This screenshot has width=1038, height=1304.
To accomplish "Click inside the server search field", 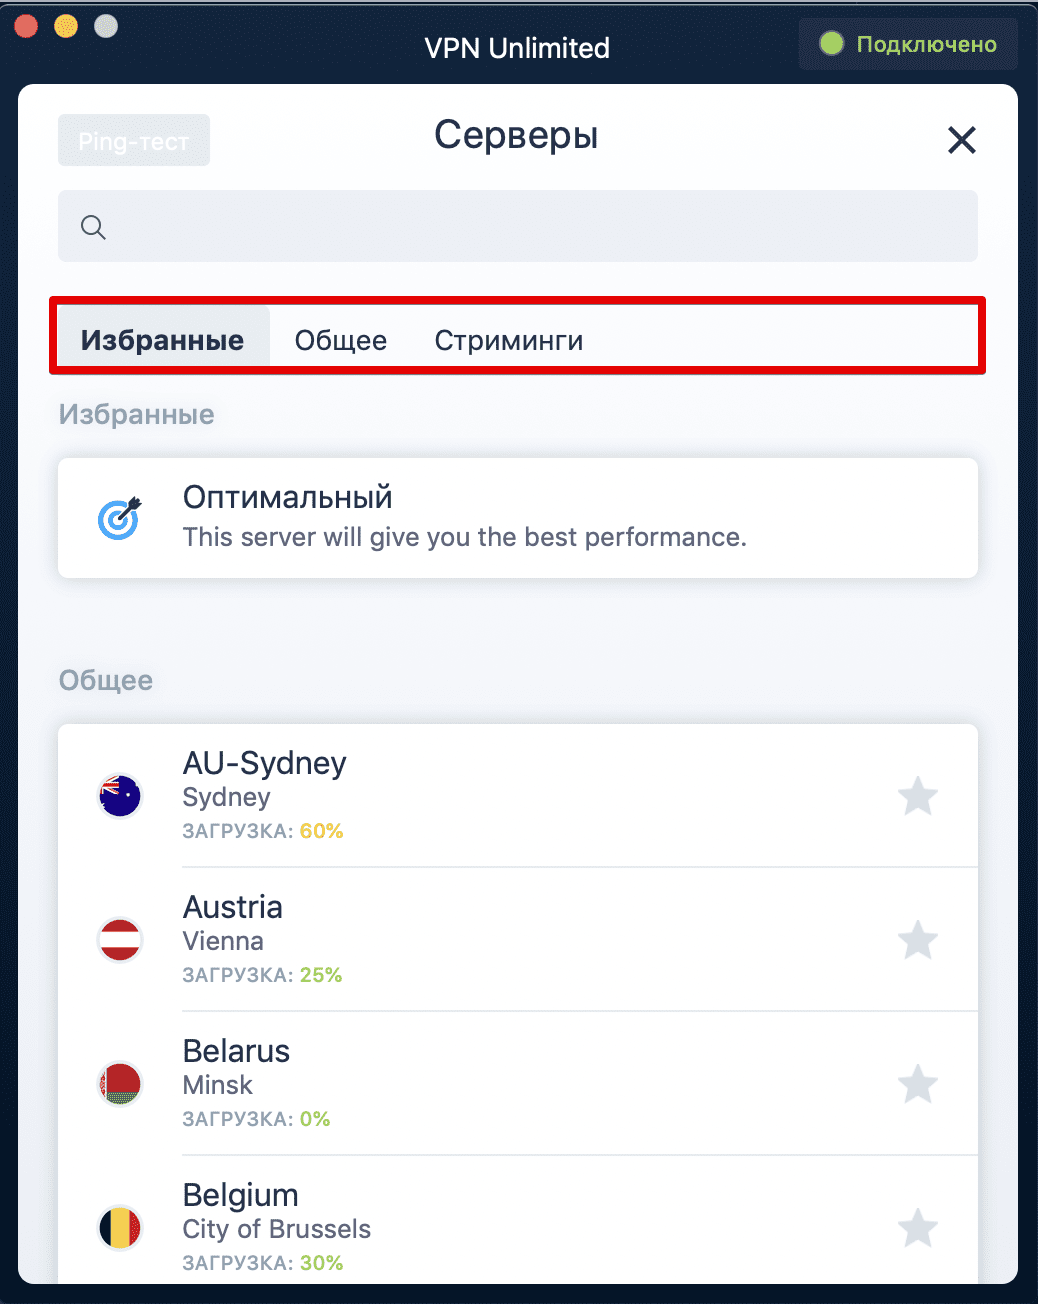I will (518, 227).
